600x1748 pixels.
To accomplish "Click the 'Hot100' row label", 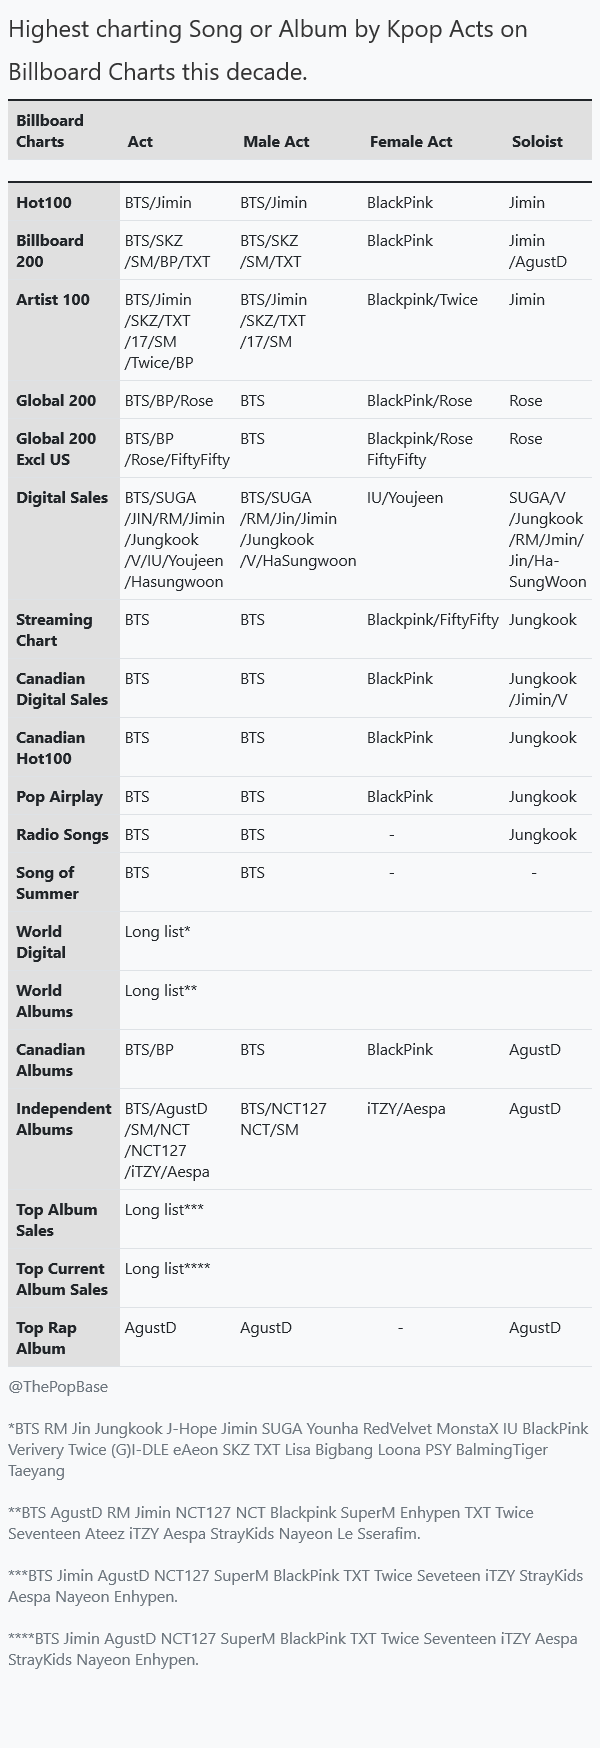I will pos(44,203).
